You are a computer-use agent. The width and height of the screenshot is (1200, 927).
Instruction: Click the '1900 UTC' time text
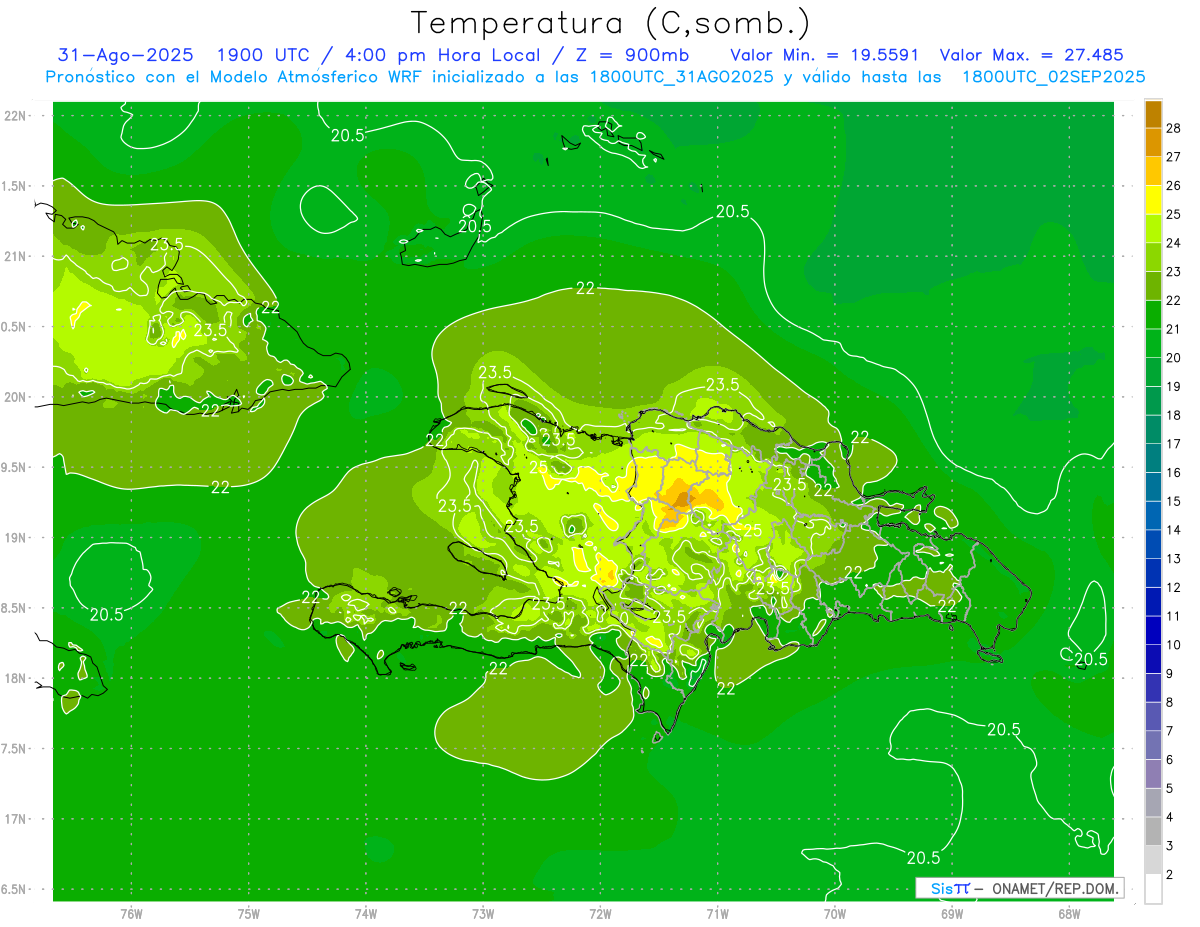click(x=262, y=55)
